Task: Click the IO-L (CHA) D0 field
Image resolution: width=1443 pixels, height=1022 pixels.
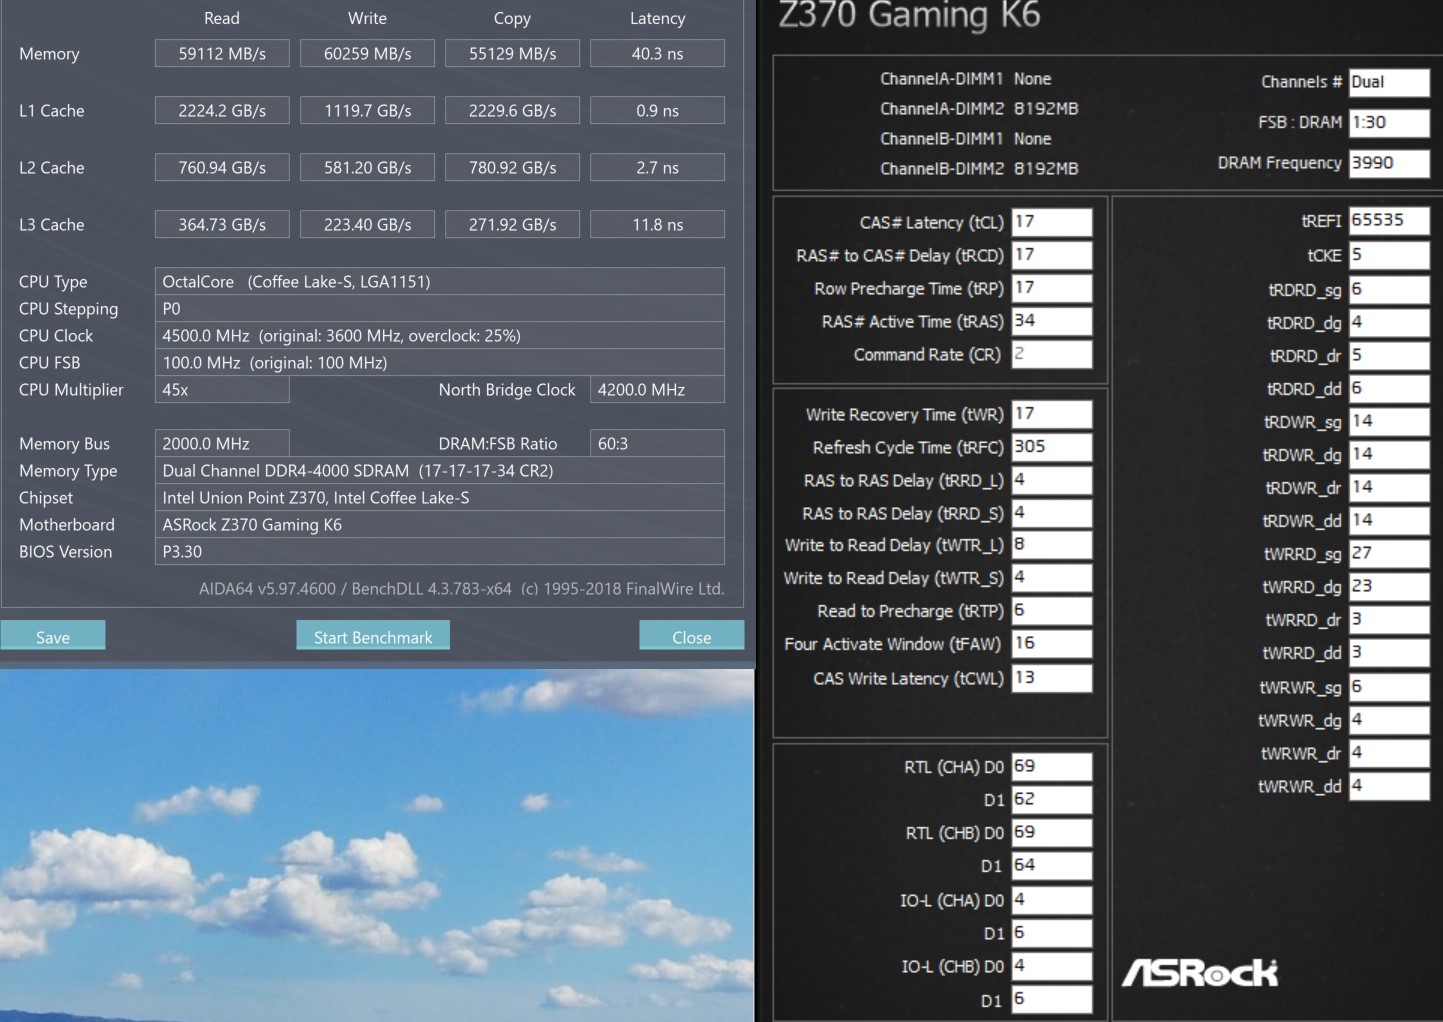Action: pos(1052,900)
